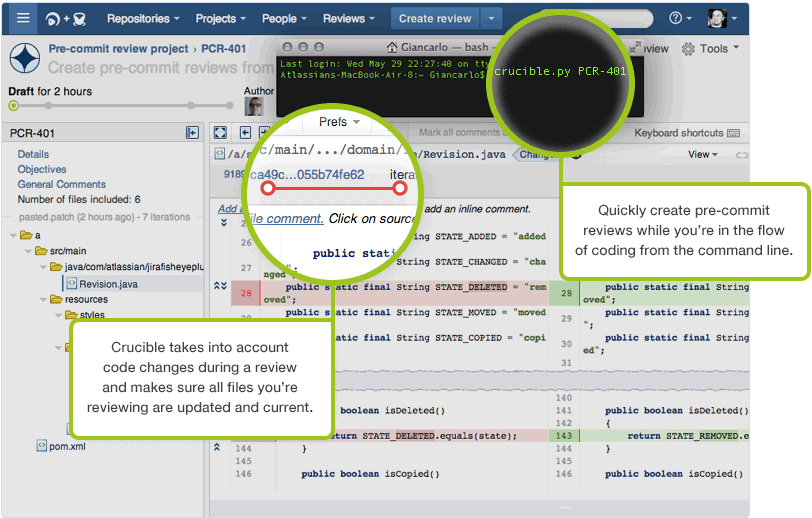Click the Revision.java file icon in path bar
812x518 pixels.
click(218, 154)
